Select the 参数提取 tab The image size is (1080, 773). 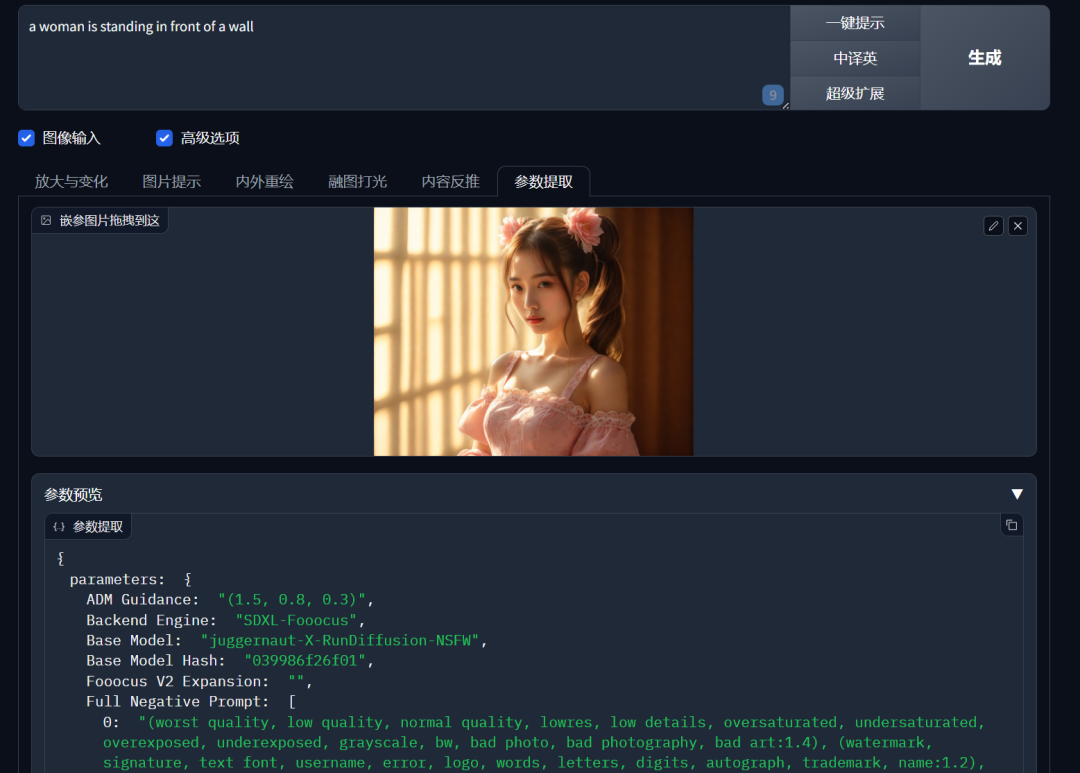pyautogui.click(x=543, y=181)
